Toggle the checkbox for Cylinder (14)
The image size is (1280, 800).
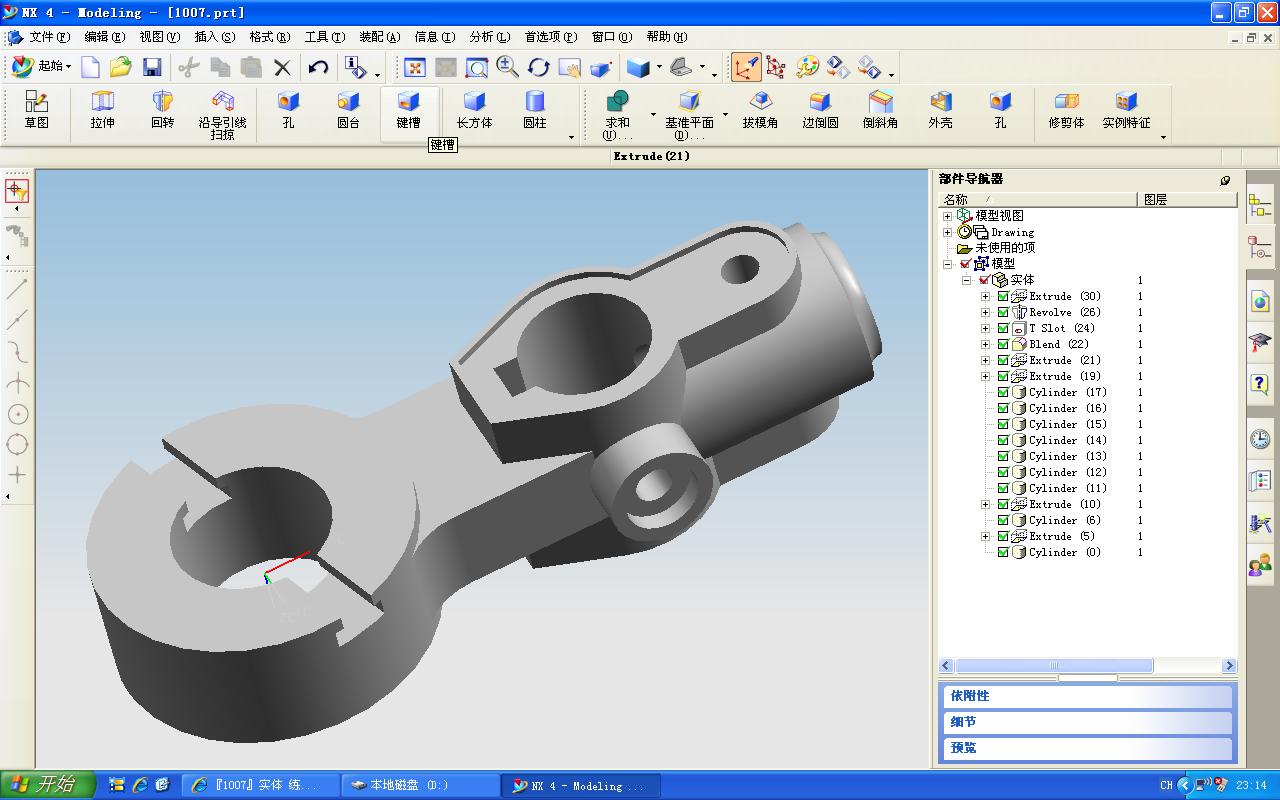pos(1003,440)
